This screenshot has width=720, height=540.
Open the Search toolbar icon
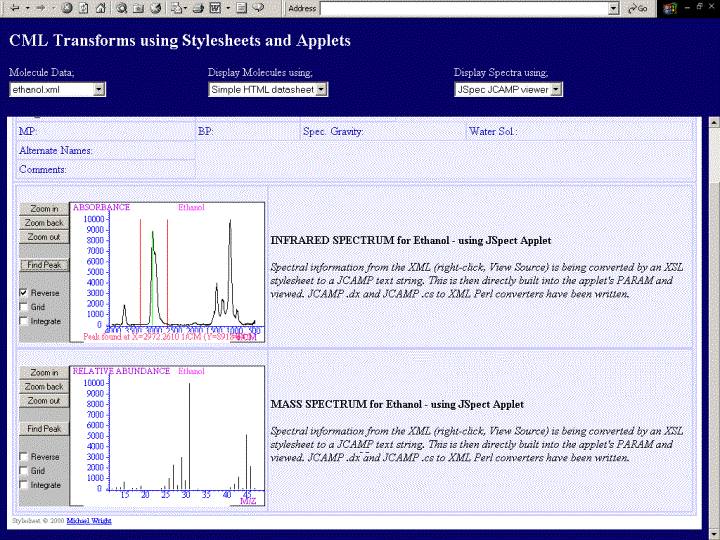(121, 8)
